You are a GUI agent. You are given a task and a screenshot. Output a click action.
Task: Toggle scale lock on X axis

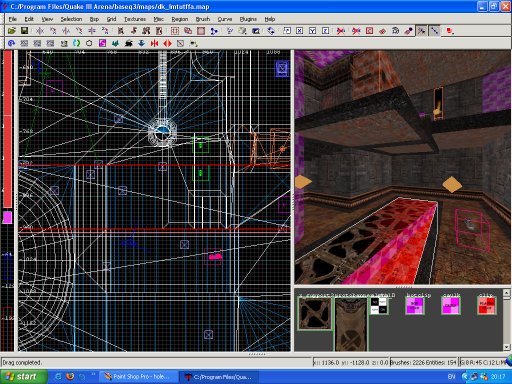point(300,31)
